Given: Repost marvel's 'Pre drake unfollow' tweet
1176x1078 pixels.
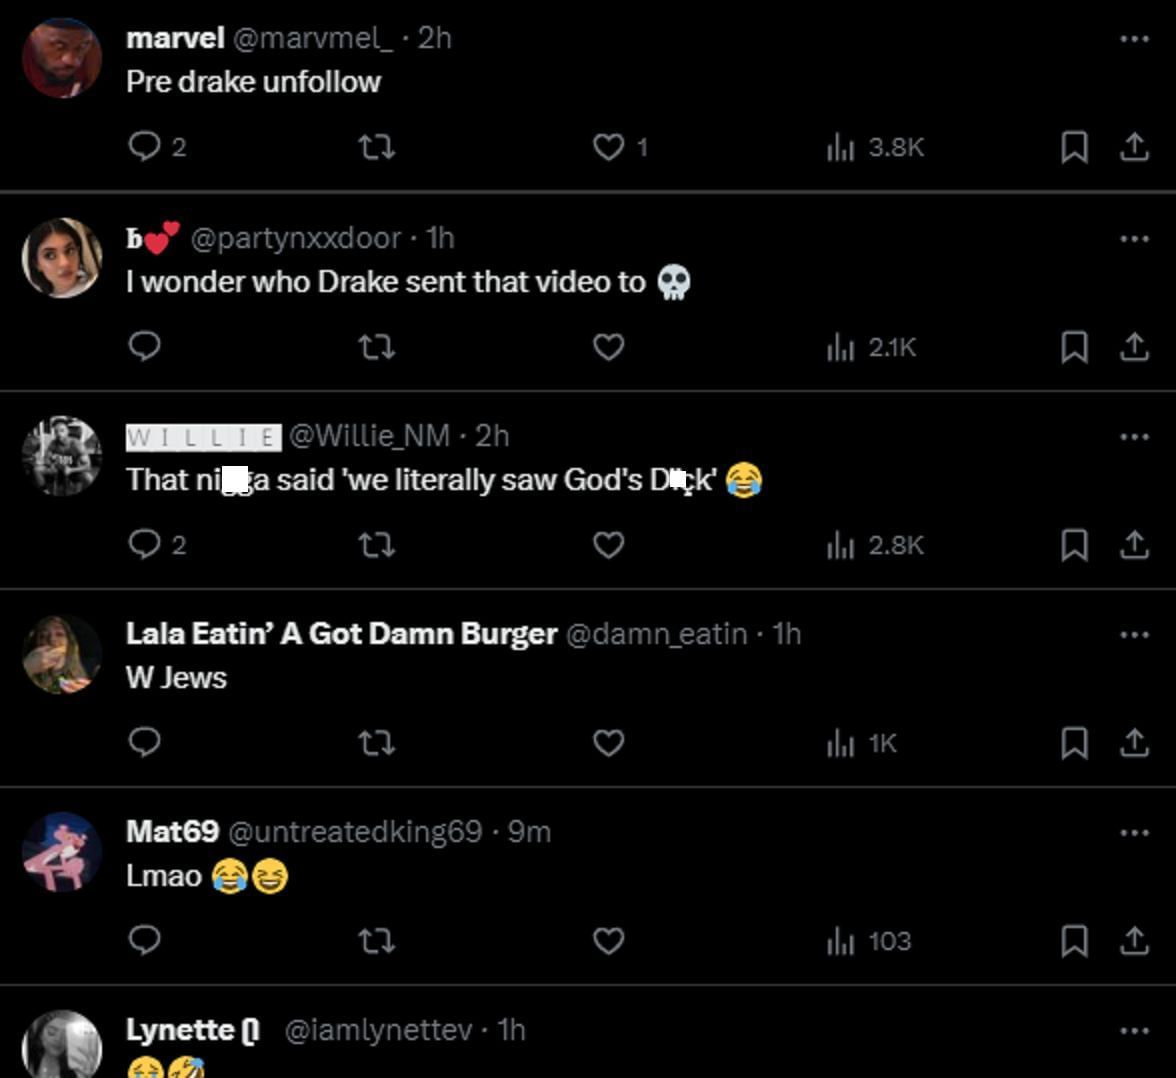Looking at the screenshot, I should pos(377,147).
